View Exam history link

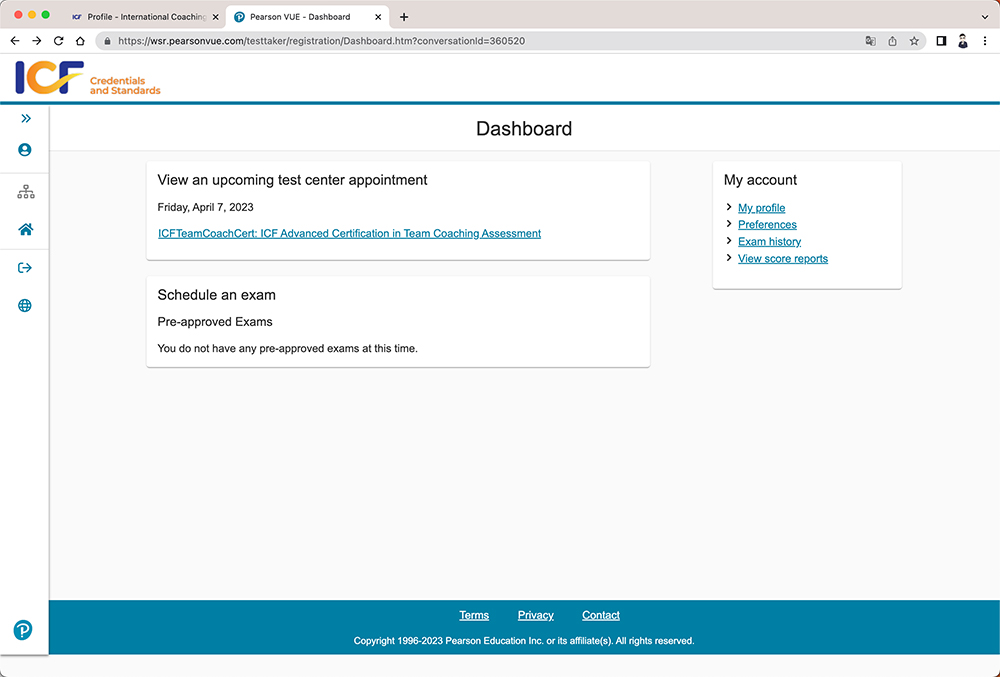(769, 242)
